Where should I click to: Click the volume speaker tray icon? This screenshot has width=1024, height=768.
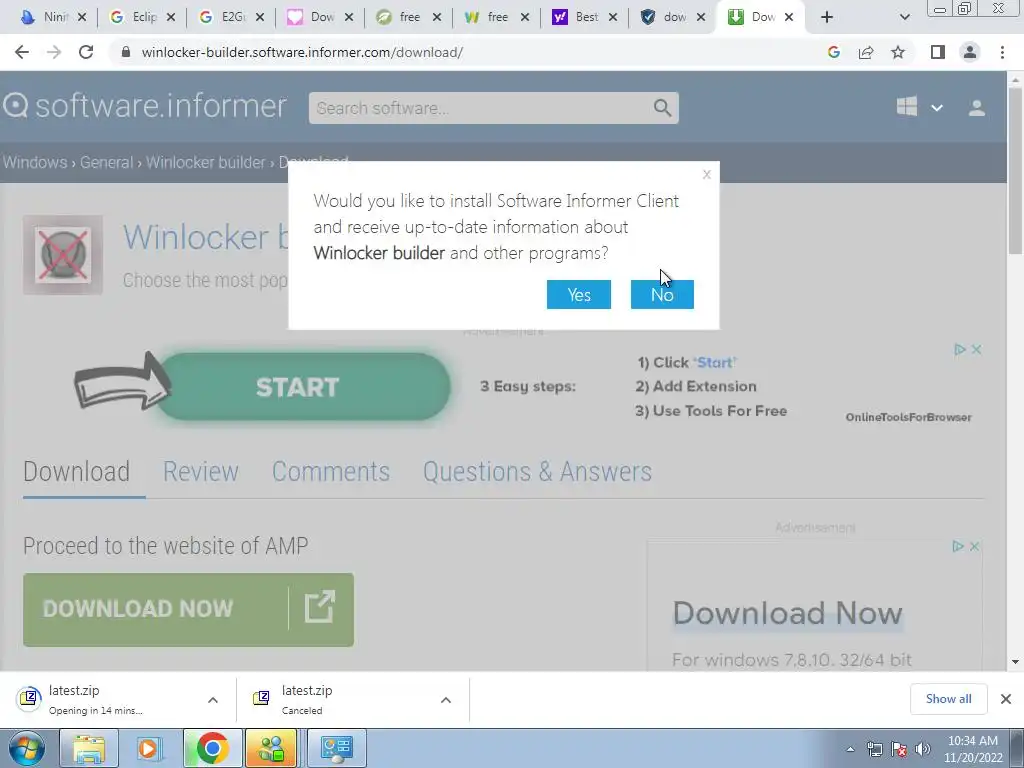point(922,749)
